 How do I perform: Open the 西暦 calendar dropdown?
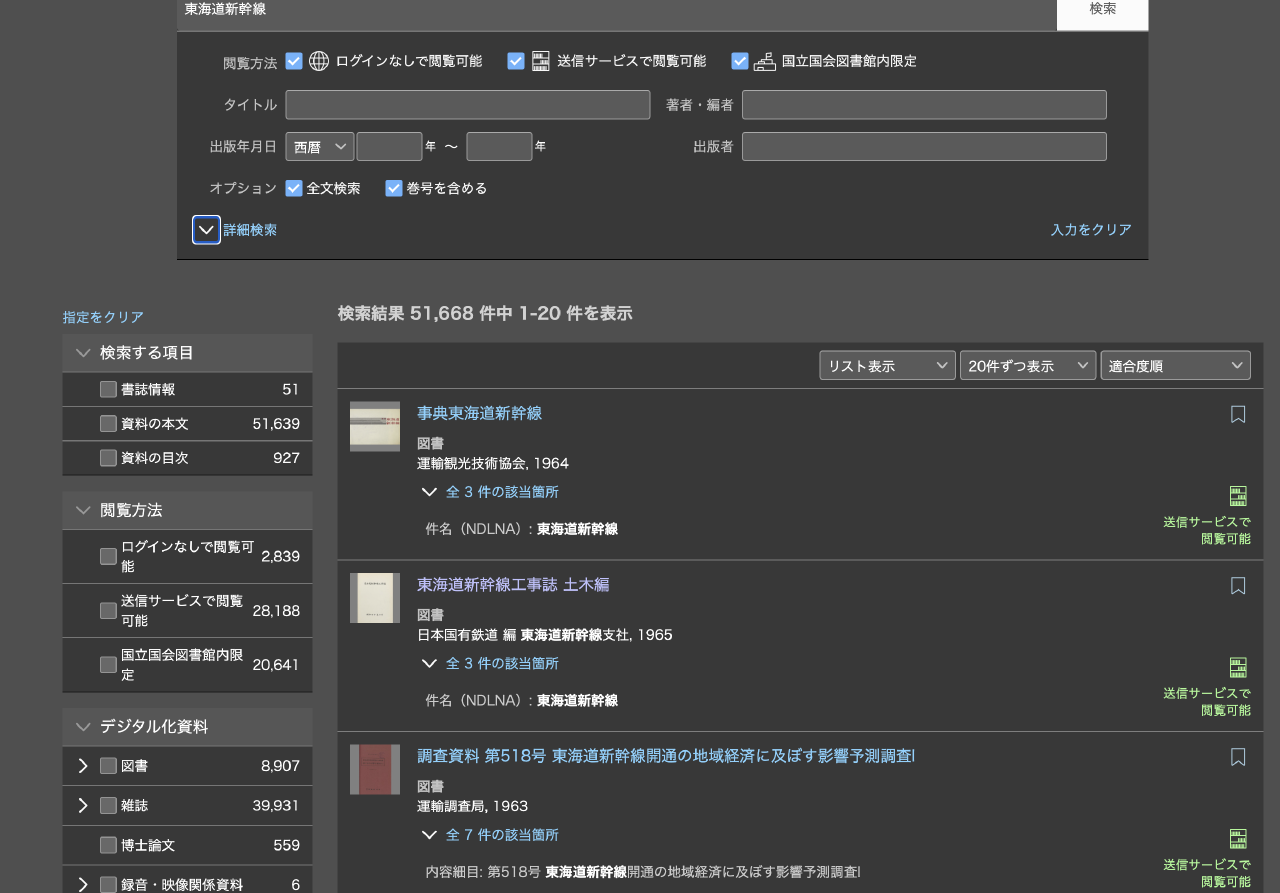coord(320,147)
